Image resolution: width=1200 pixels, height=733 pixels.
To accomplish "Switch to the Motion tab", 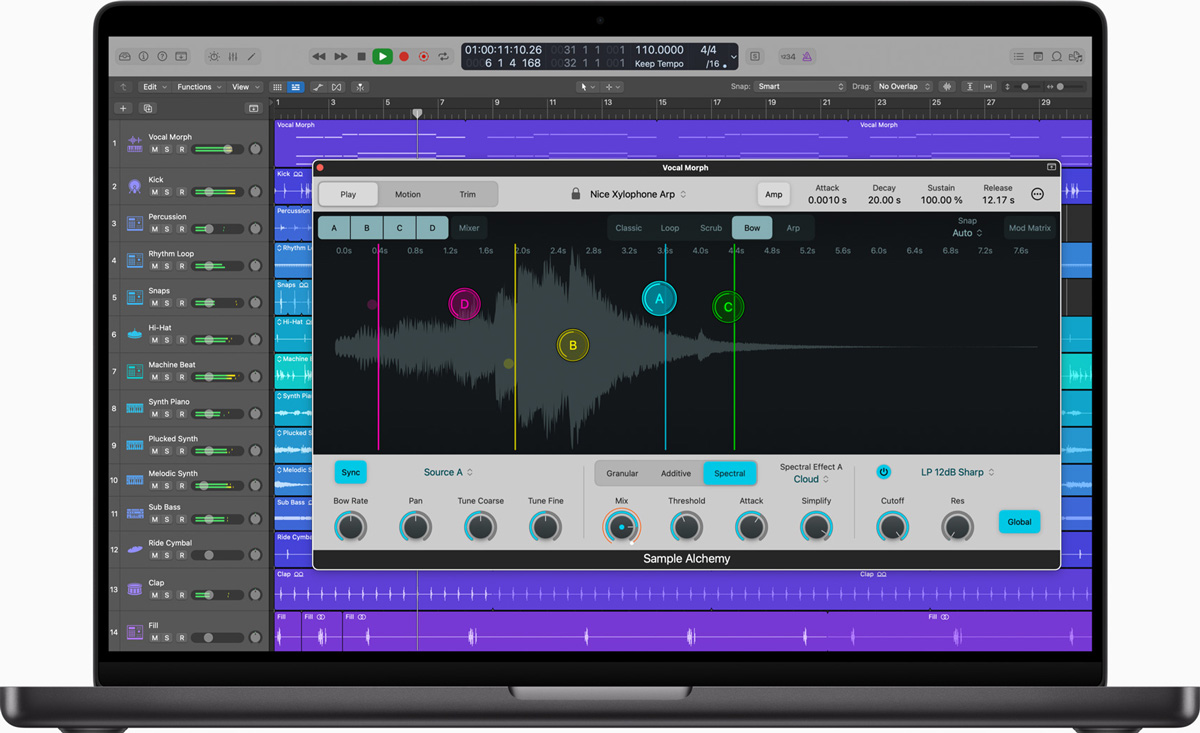I will pos(408,194).
